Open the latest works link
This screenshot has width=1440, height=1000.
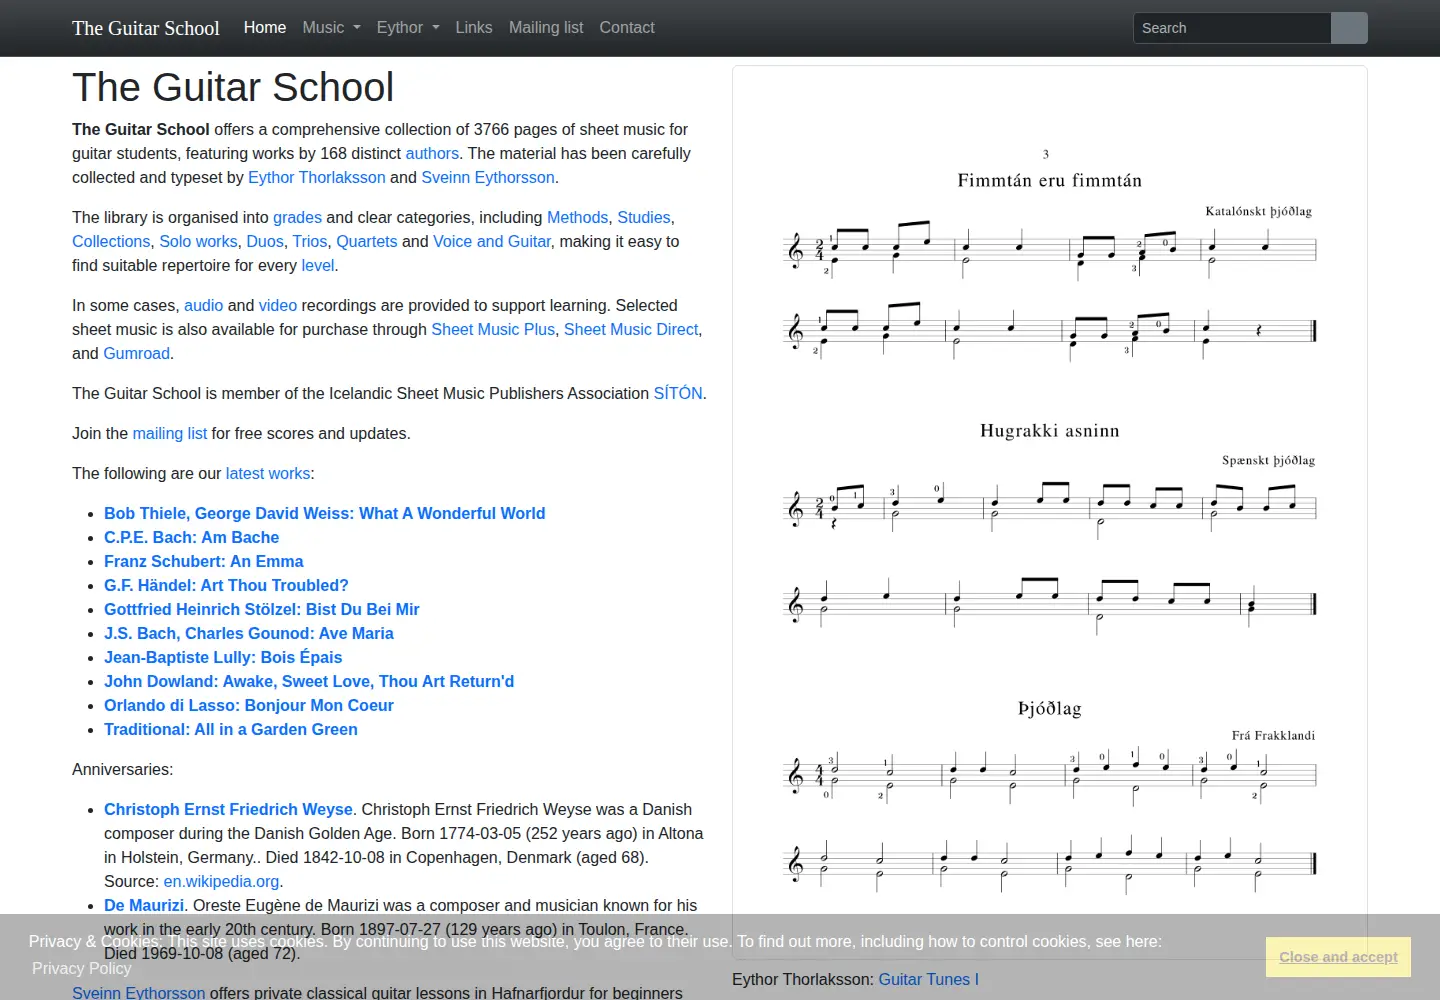click(x=268, y=473)
